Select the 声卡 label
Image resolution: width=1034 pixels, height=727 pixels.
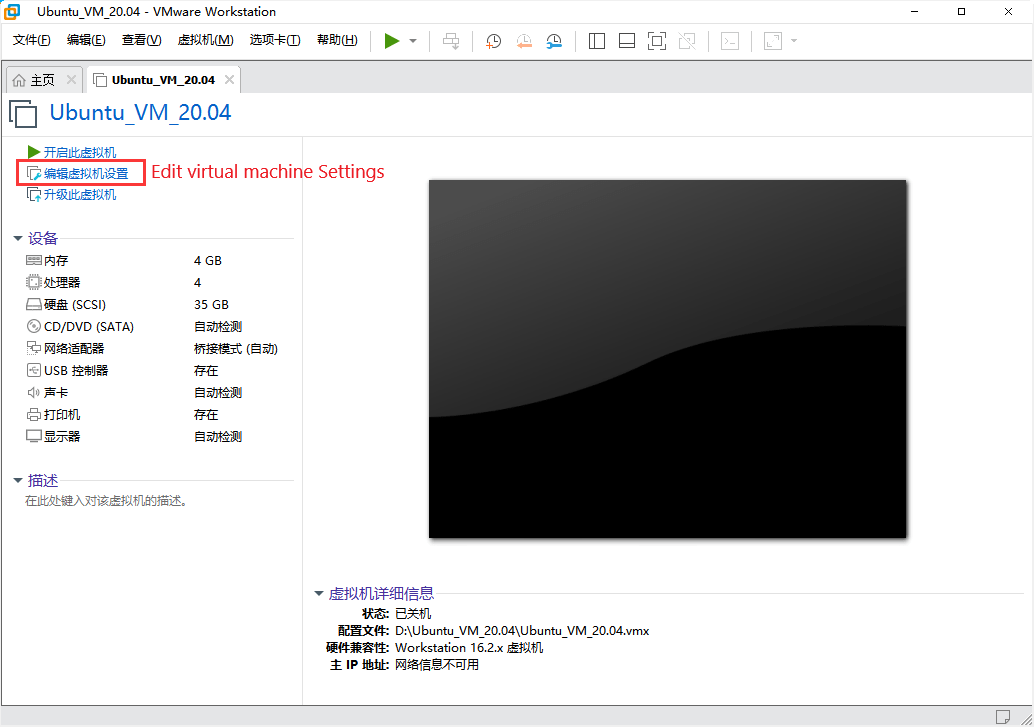coord(56,393)
